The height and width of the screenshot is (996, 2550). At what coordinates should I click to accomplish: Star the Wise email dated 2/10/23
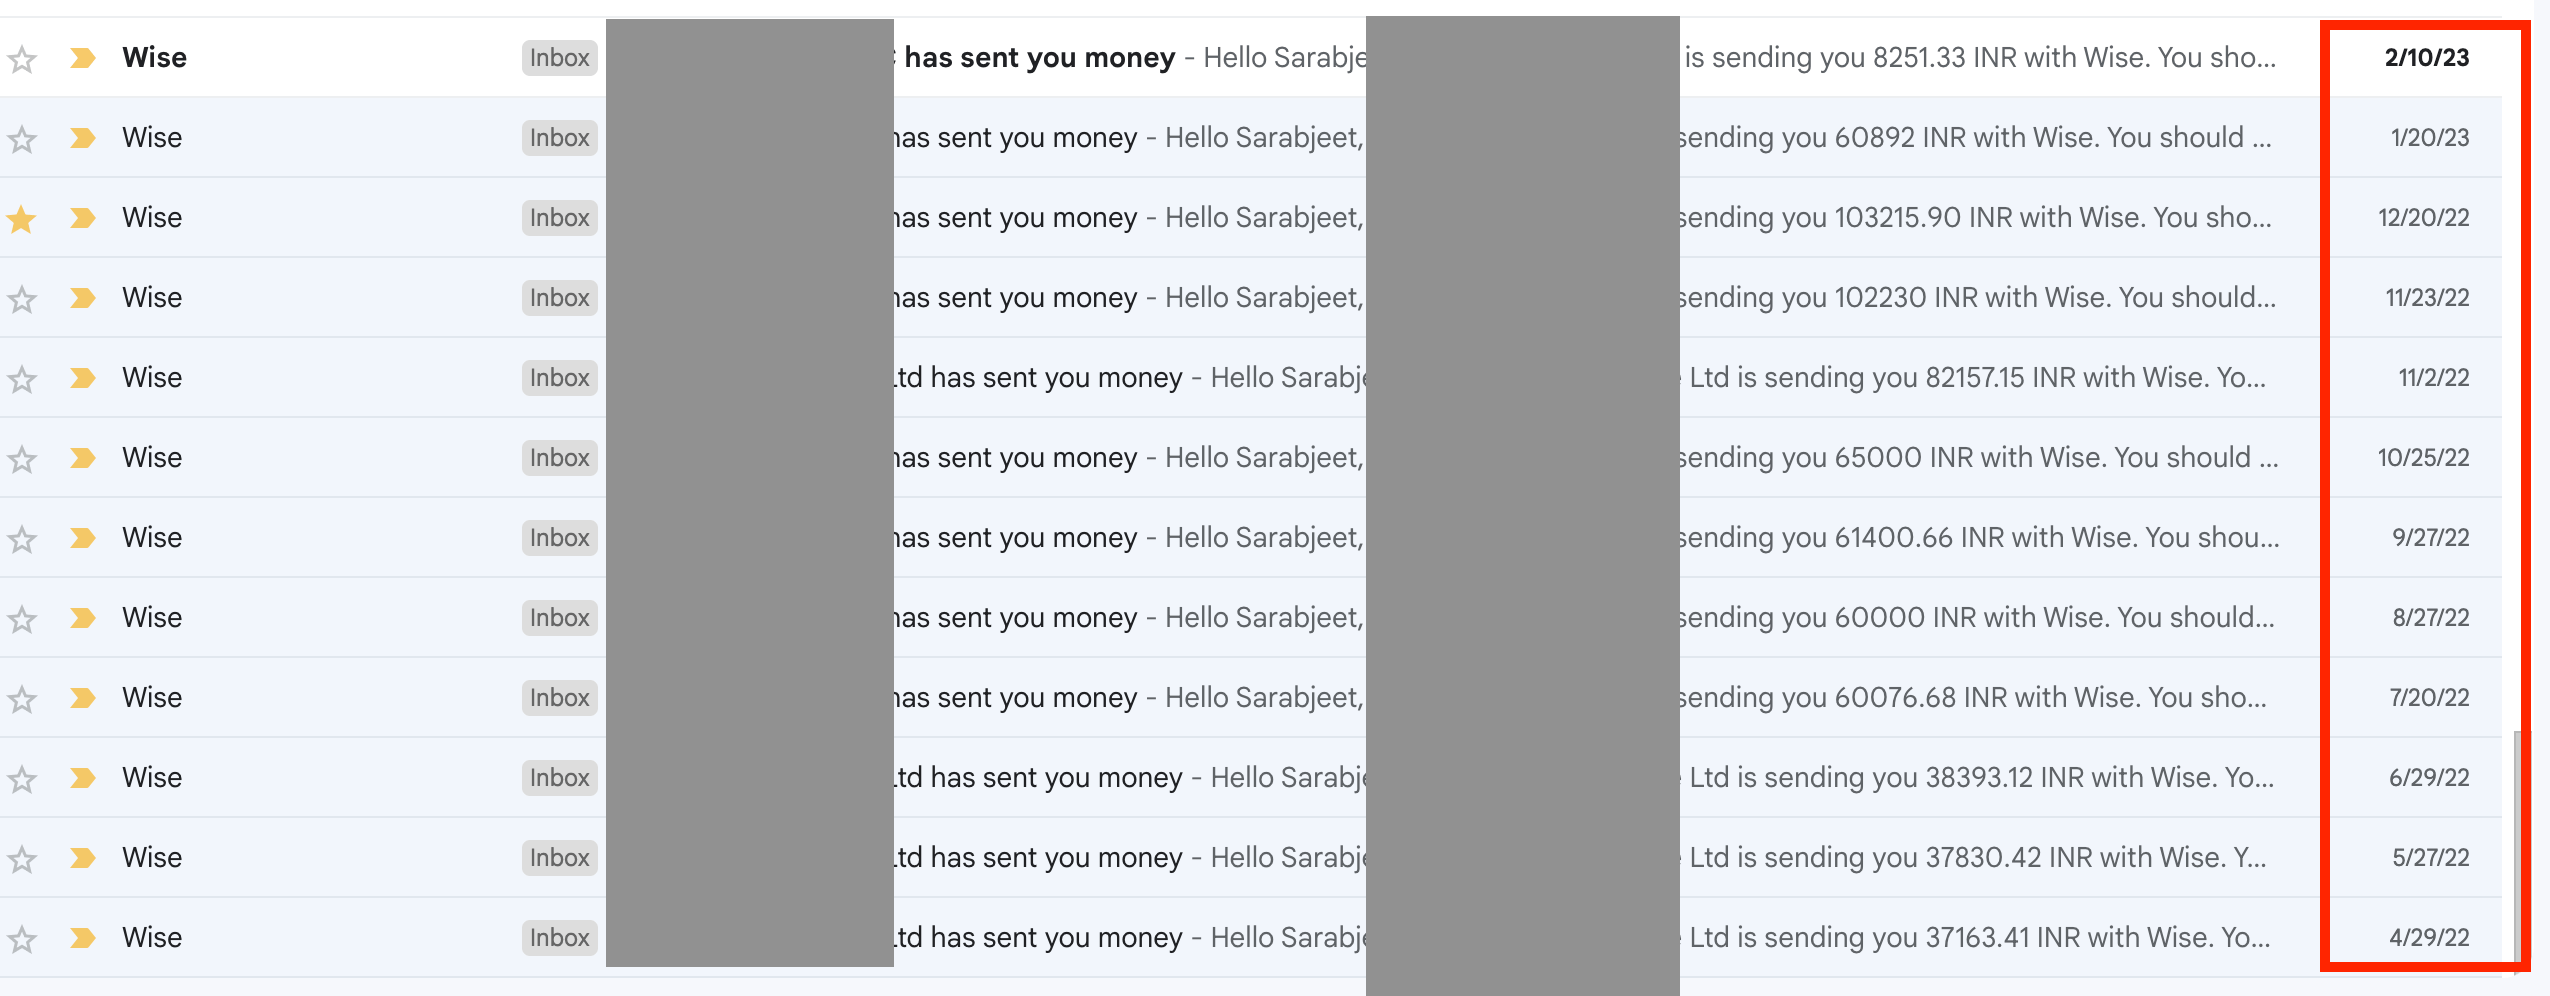click(22, 59)
